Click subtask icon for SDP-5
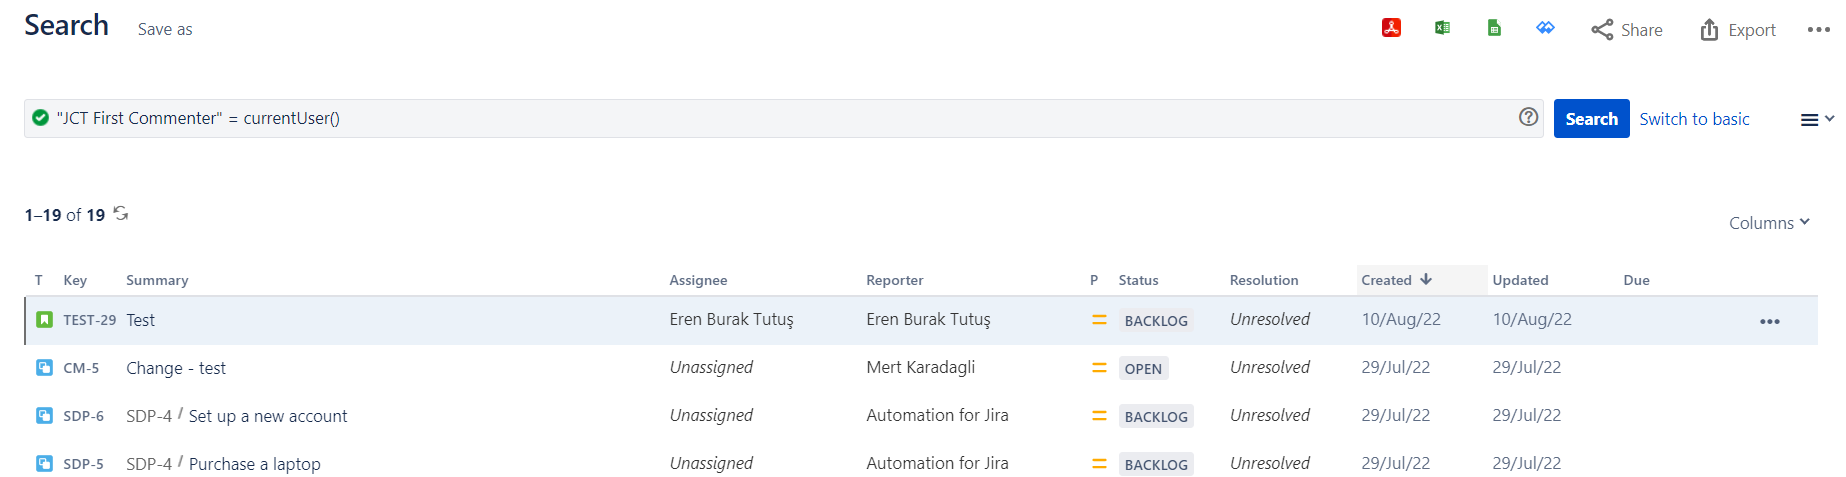This screenshot has width=1846, height=477. coord(44,463)
